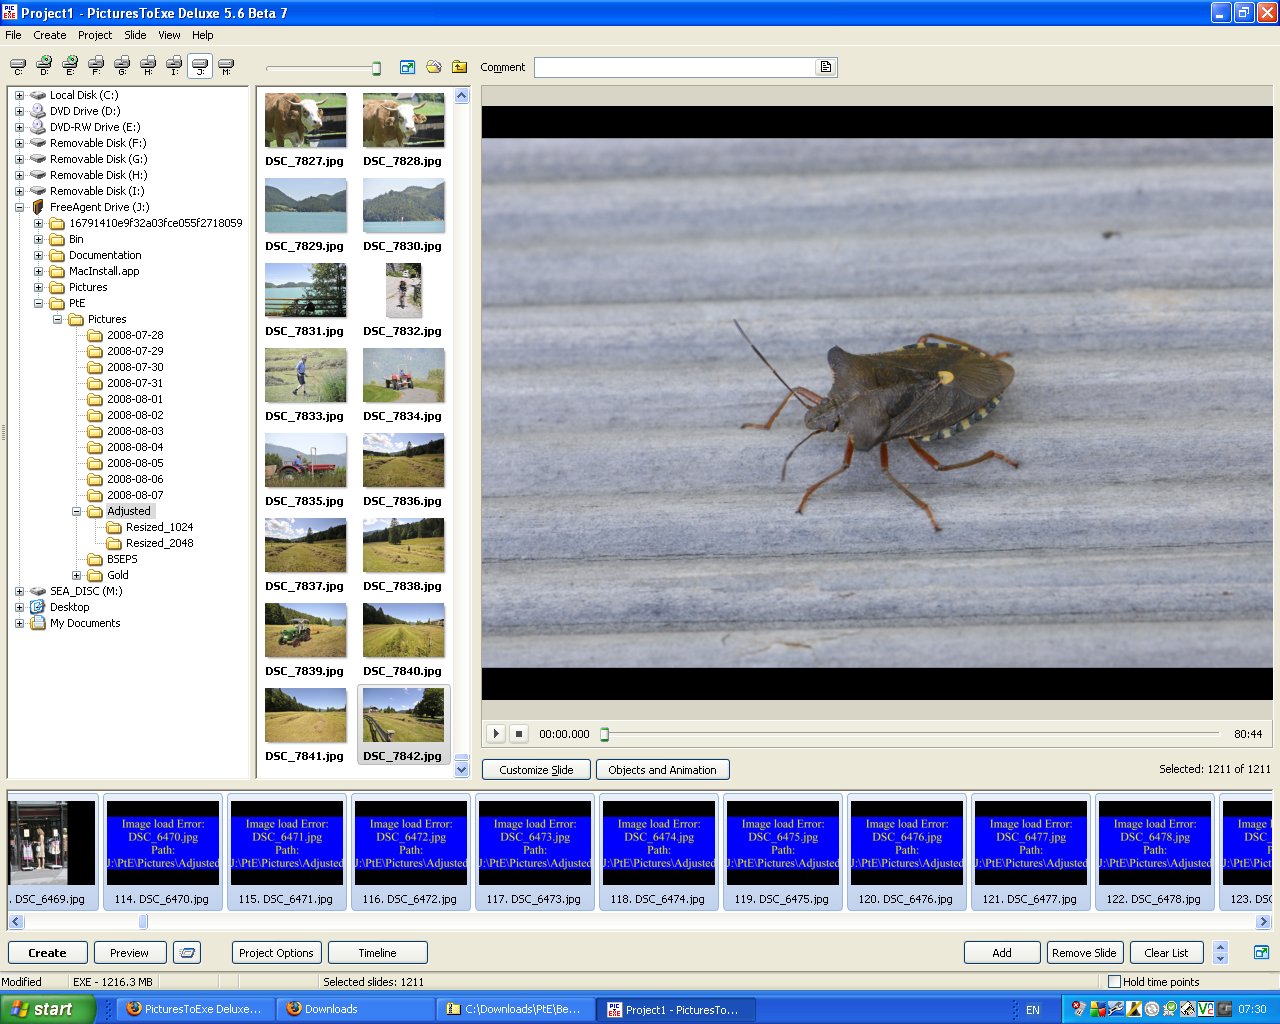This screenshot has height=1024, width=1280.
Task: Click the thumbnail size slider handle
Action: (x=376, y=68)
